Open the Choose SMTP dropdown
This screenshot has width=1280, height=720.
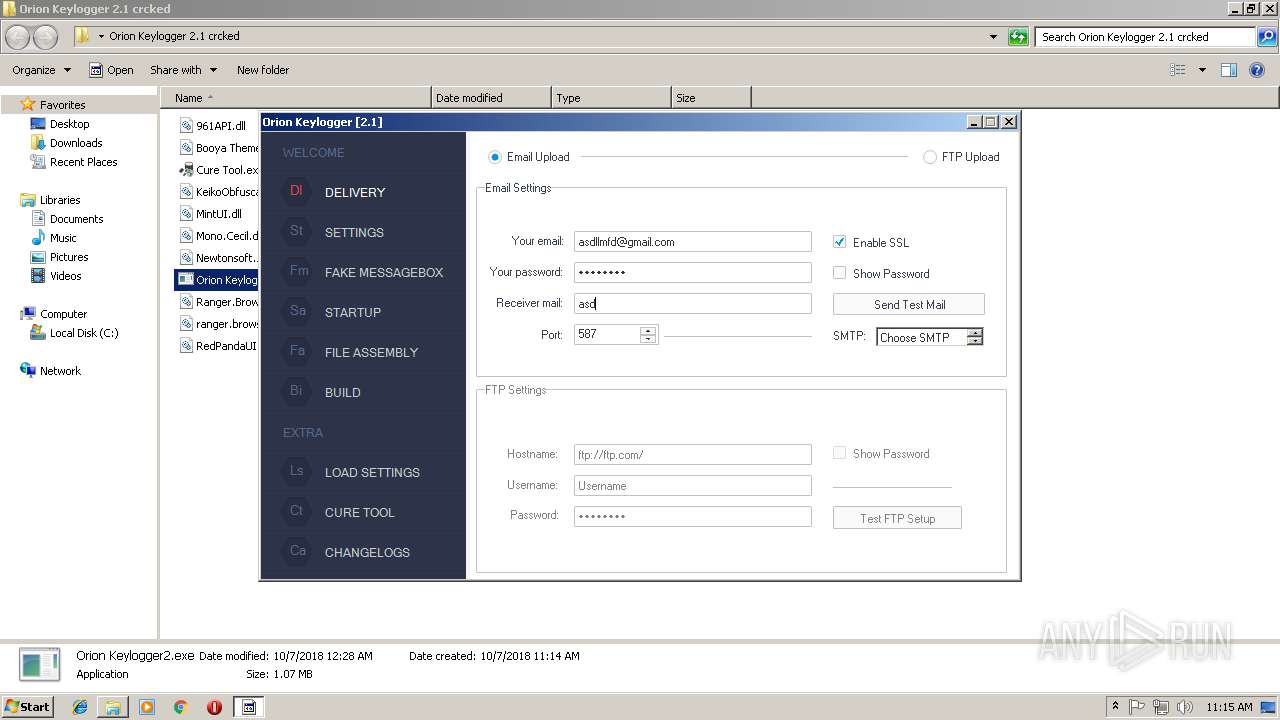[x=930, y=337]
